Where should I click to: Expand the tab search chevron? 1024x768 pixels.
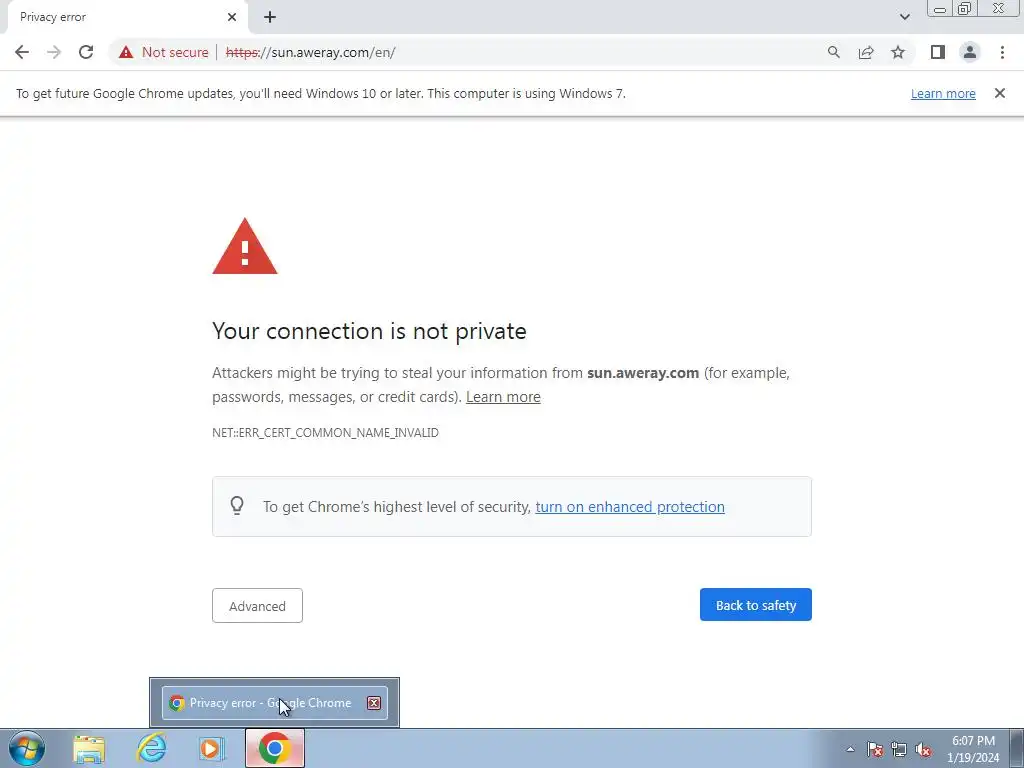[904, 17]
